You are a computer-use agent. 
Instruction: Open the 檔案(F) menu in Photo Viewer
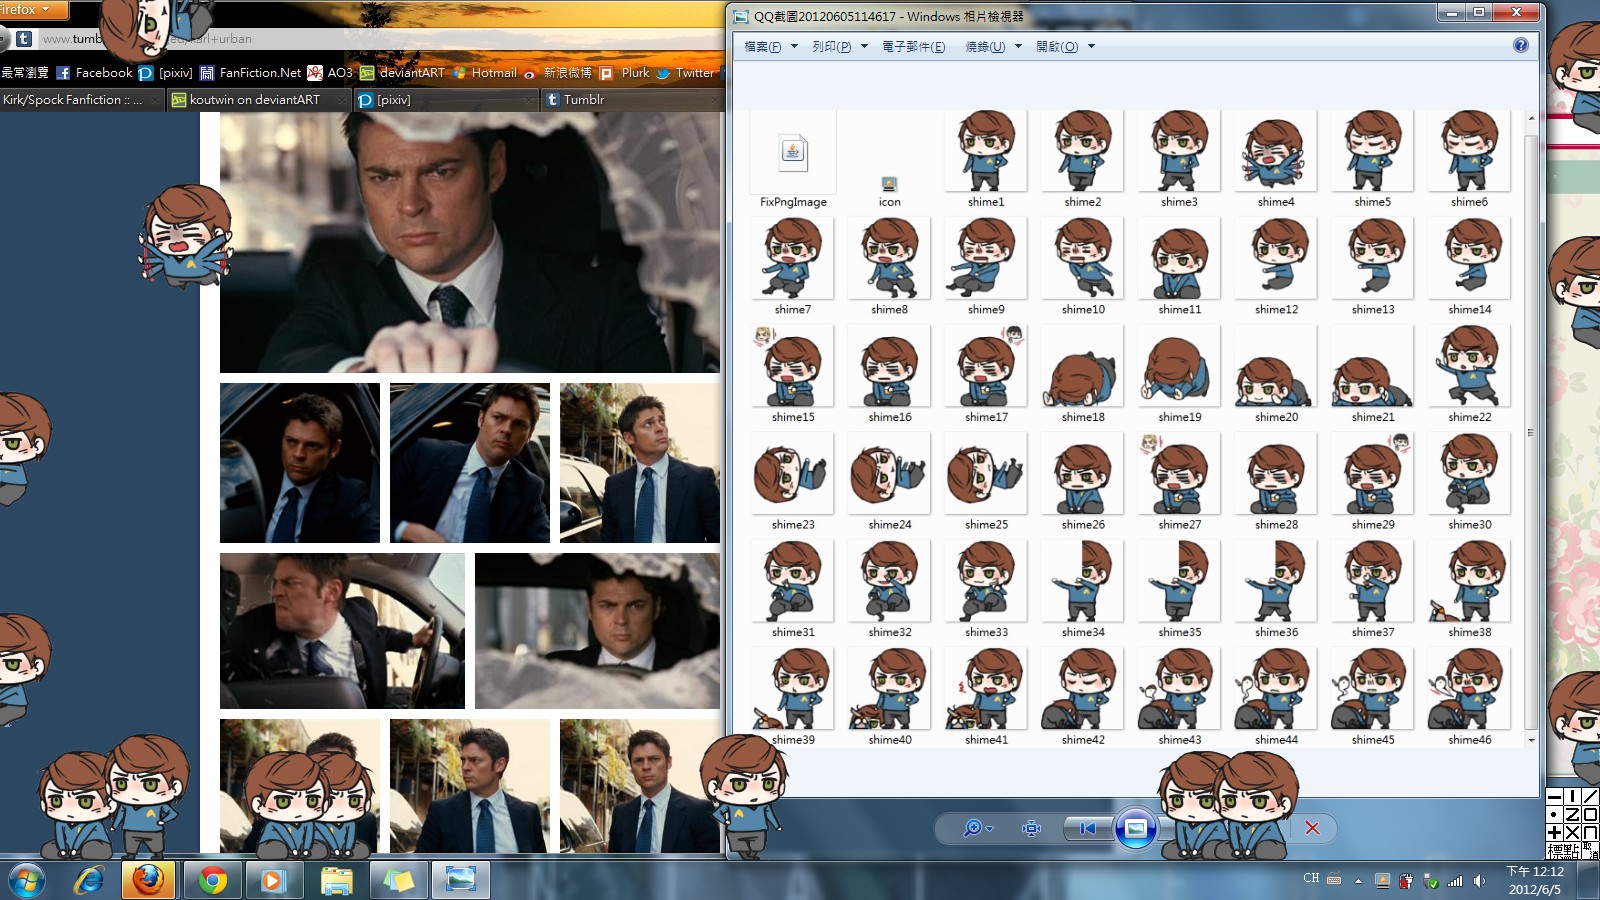click(x=763, y=47)
